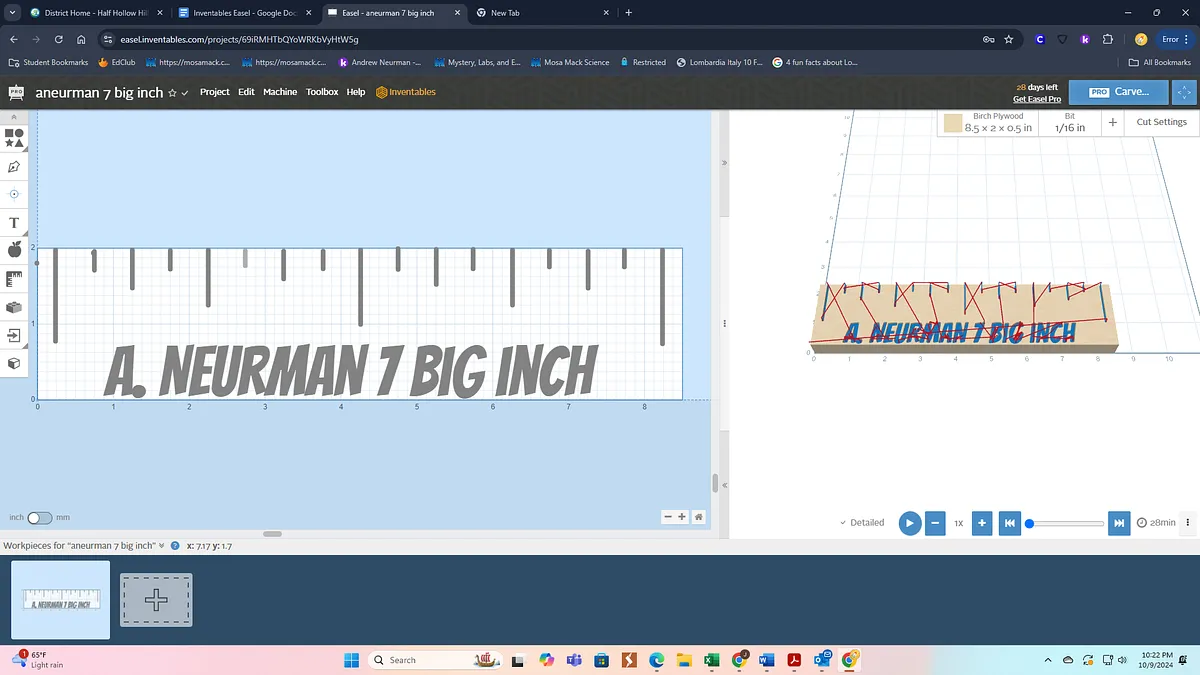This screenshot has height=675, width=1200.
Task: Add a new workpiece with the plus tile
Action: click(156, 600)
